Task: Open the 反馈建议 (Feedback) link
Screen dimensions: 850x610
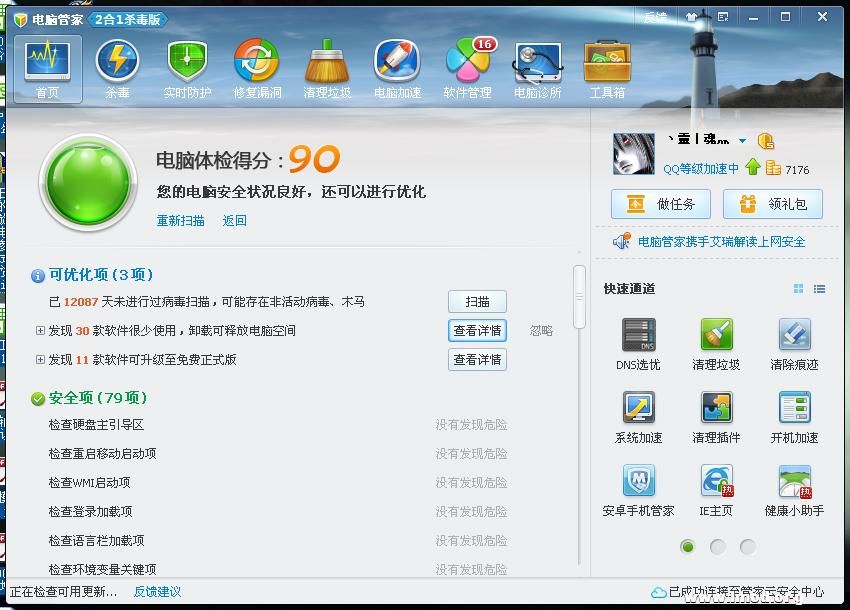Action: tap(160, 592)
